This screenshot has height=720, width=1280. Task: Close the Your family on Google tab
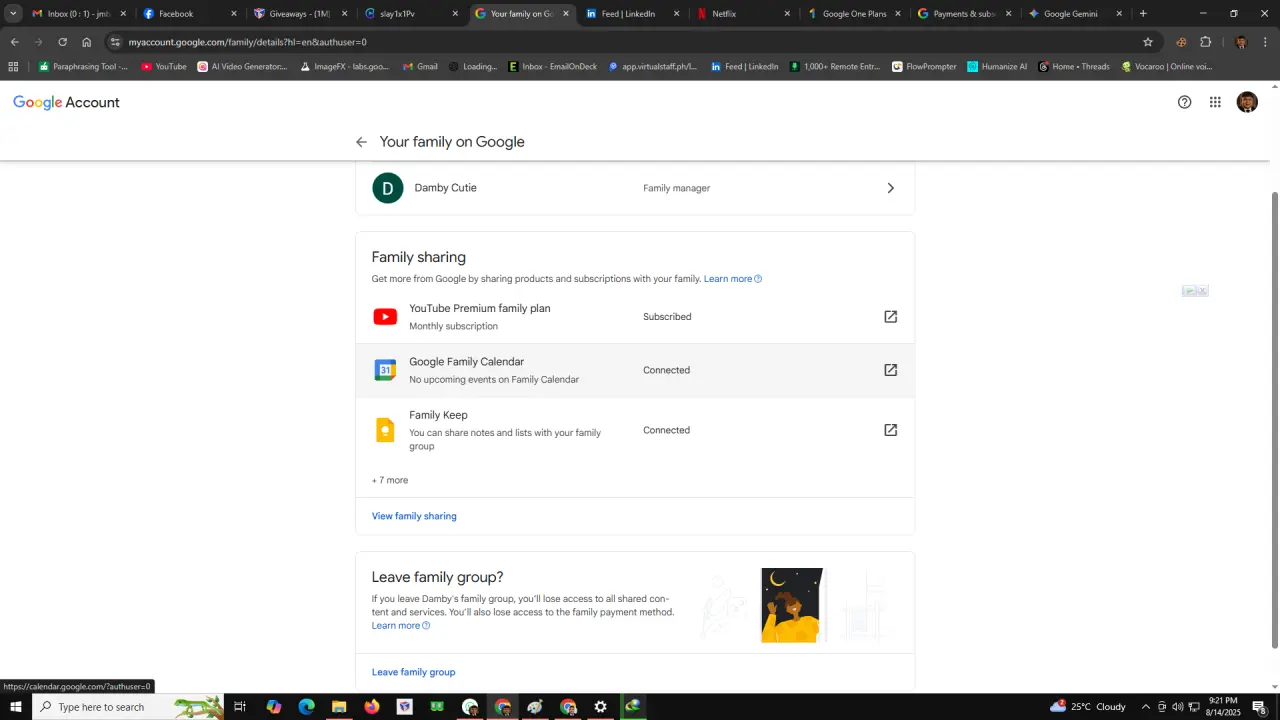coord(566,14)
